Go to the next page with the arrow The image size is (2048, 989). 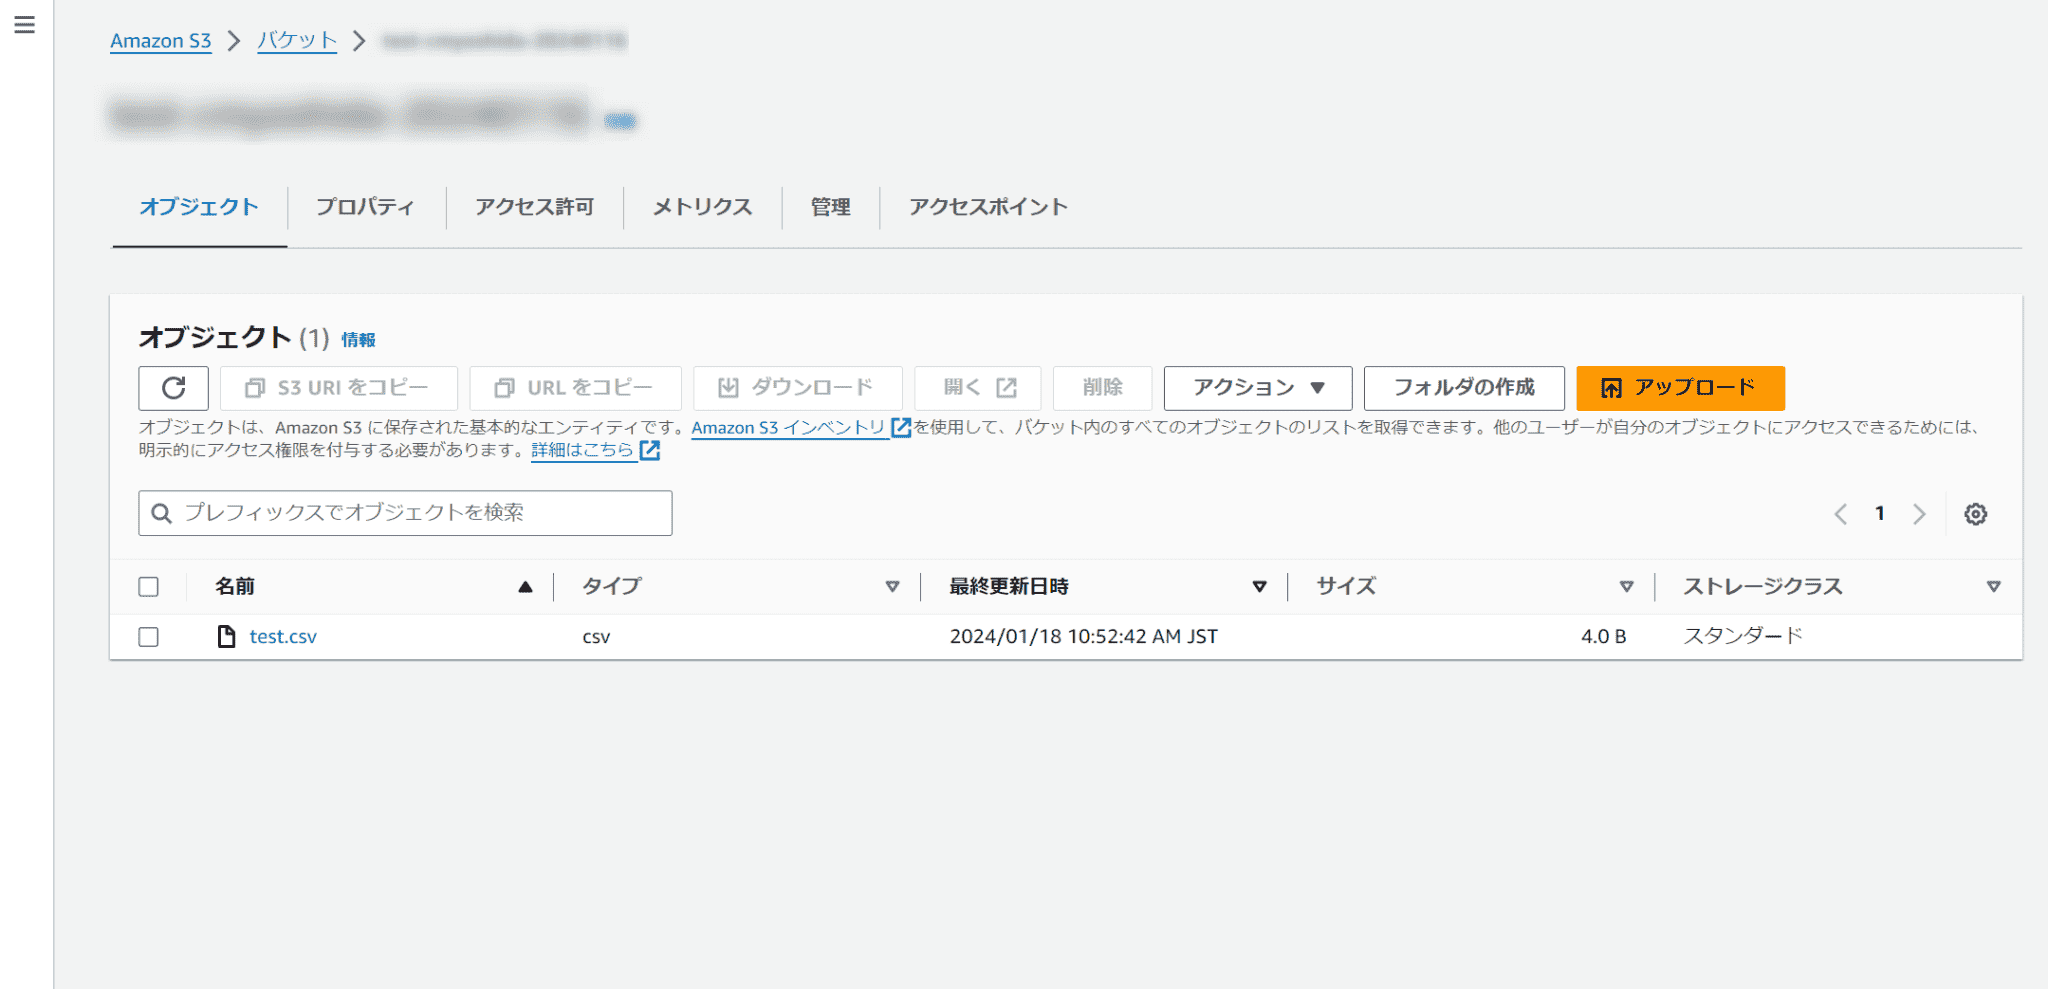click(x=1919, y=513)
